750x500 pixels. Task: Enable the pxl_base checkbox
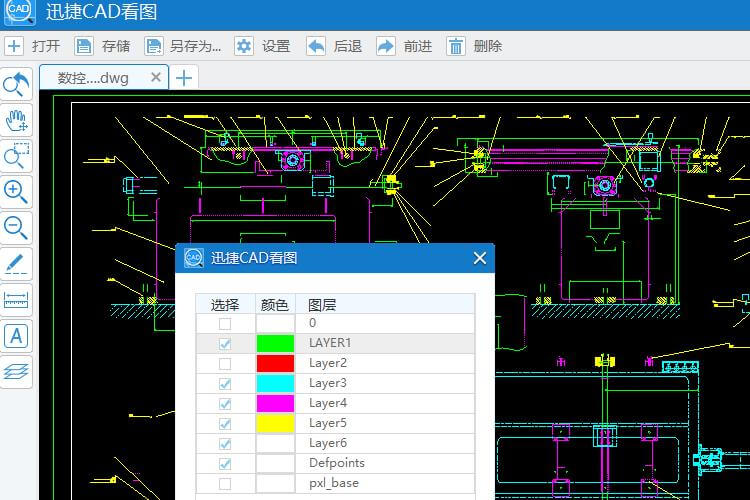[x=225, y=484]
